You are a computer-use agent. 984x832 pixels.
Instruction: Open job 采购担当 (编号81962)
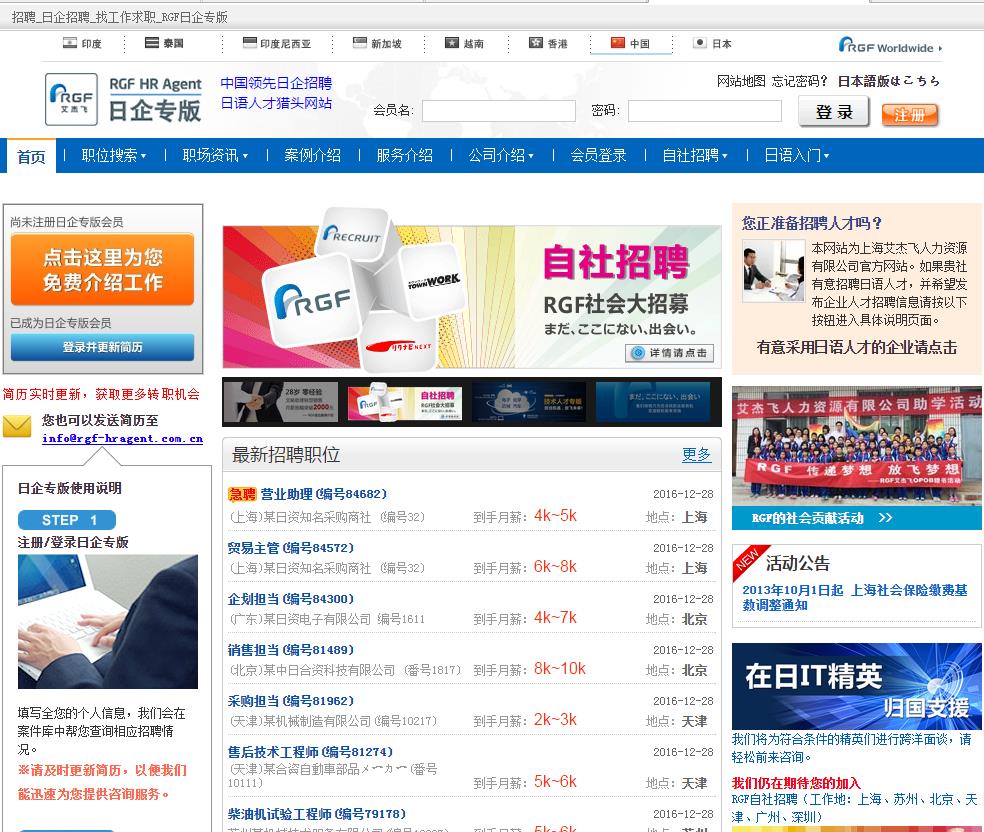pos(291,700)
